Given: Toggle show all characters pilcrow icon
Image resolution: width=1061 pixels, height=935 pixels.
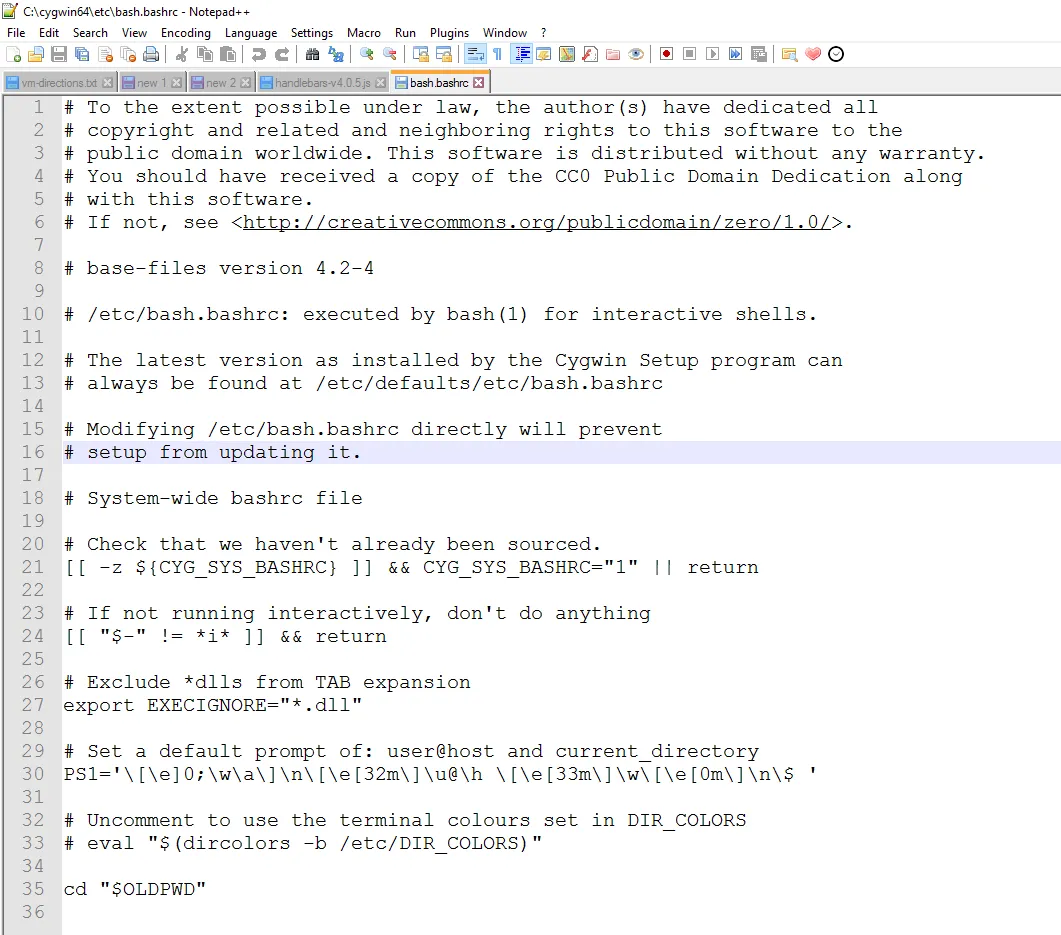Looking at the screenshot, I should tap(497, 54).
